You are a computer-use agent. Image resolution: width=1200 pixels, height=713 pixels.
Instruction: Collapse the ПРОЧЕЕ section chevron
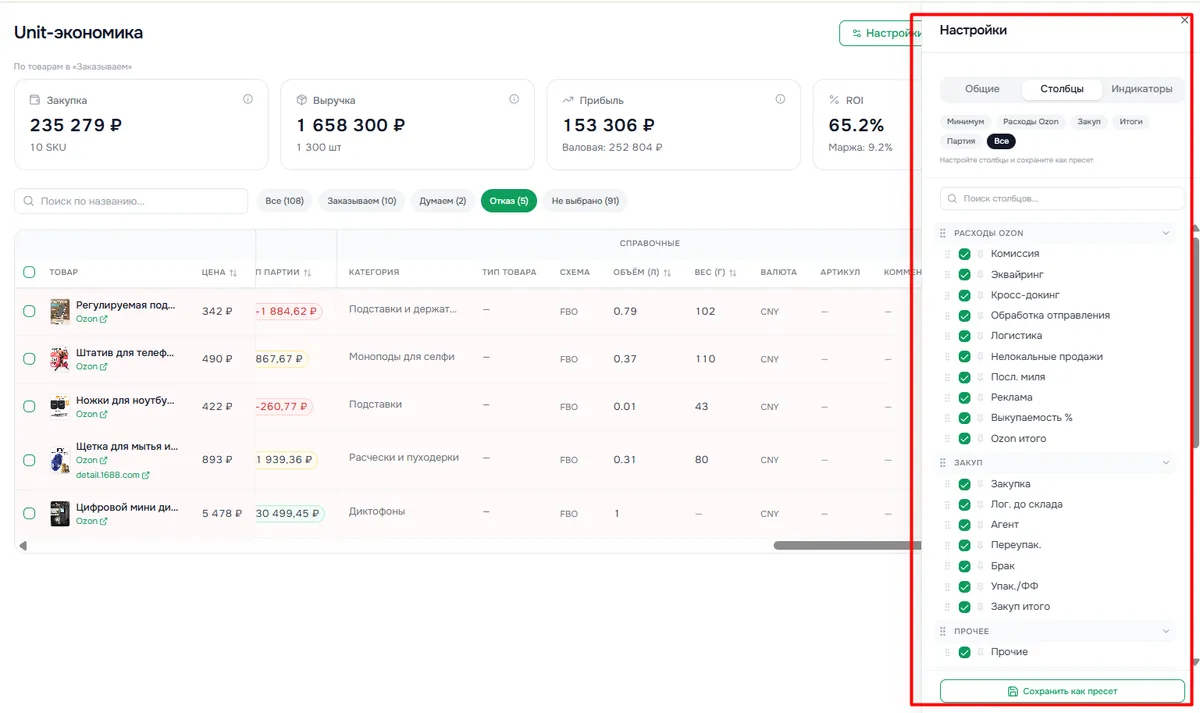coord(1165,631)
